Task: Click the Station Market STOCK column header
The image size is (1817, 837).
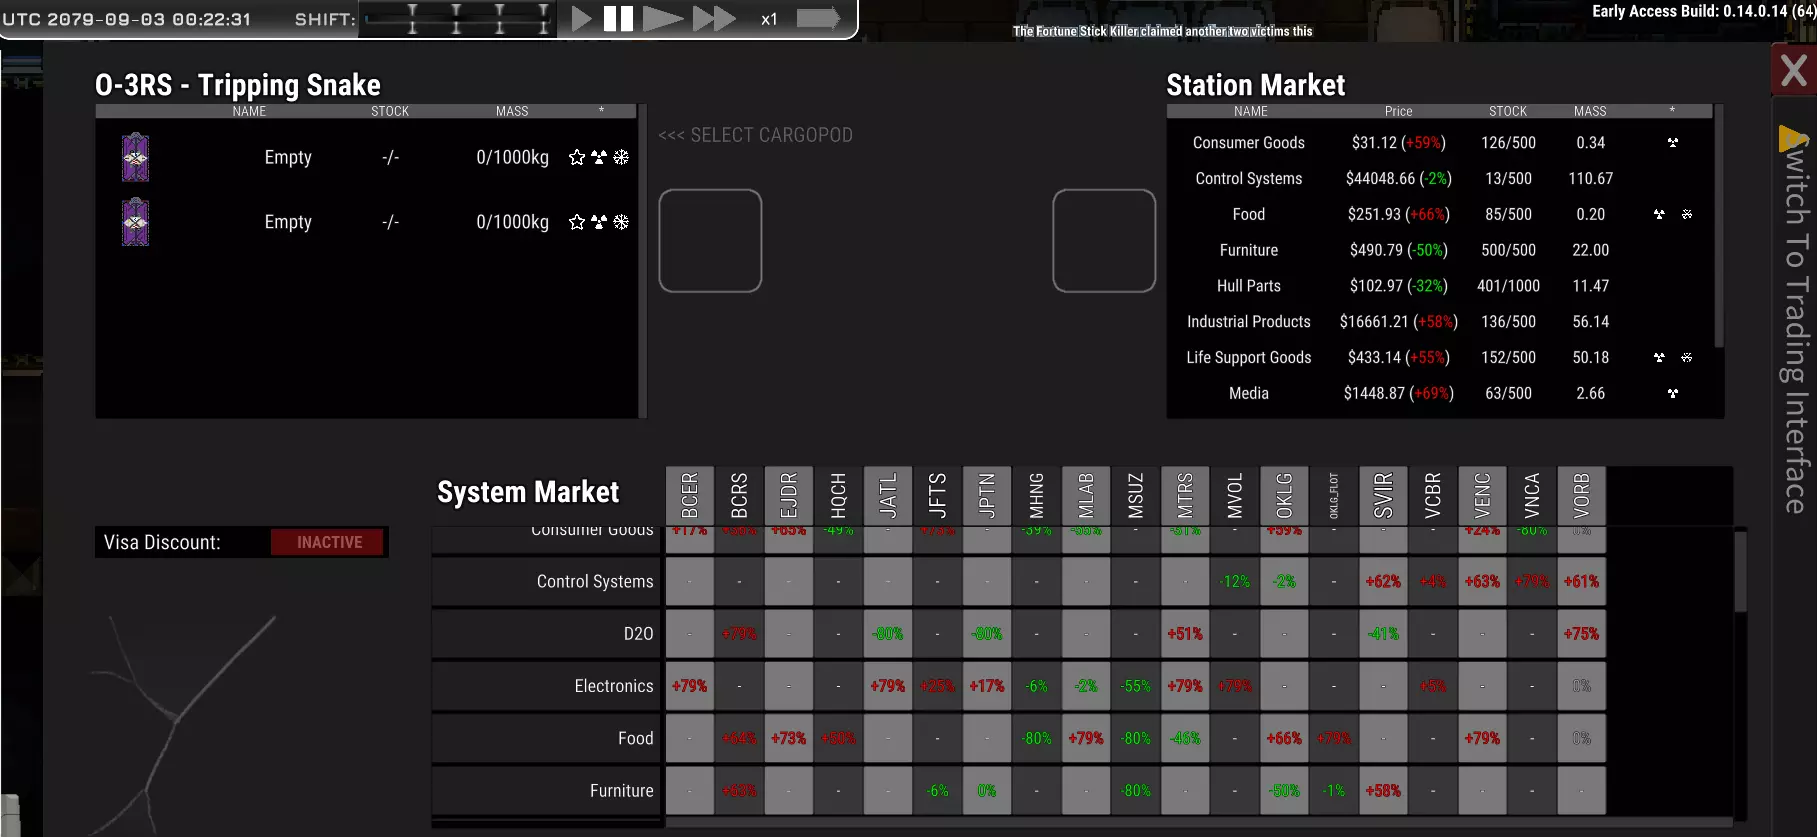Action: (1508, 111)
